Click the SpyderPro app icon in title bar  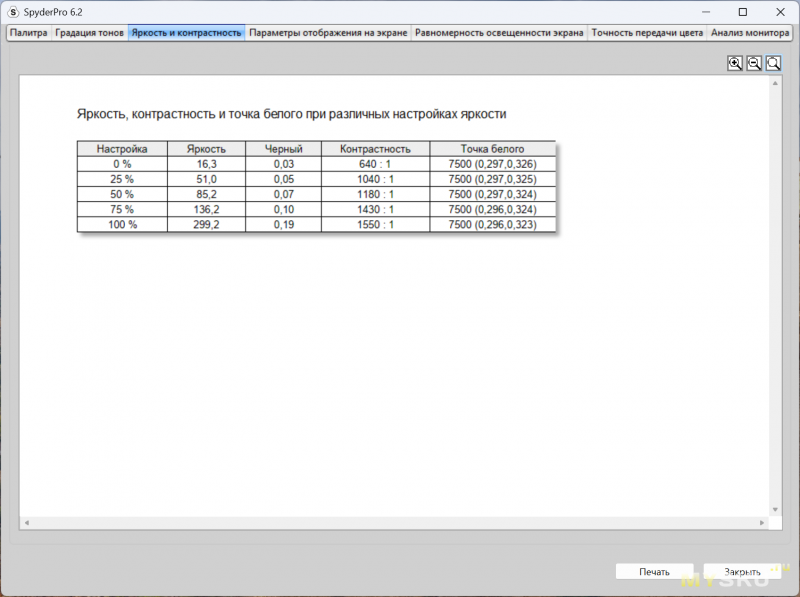coord(13,12)
